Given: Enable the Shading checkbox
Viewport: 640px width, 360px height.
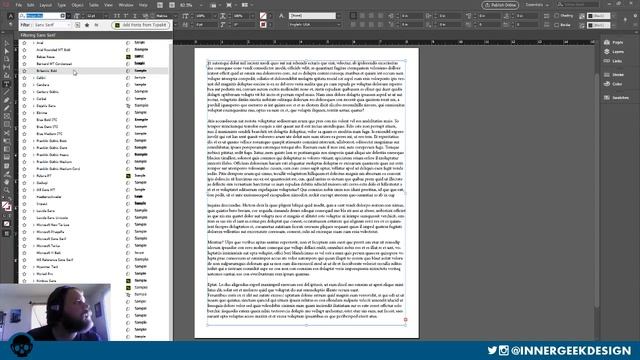Looking at the screenshot, I should pos(556,16).
